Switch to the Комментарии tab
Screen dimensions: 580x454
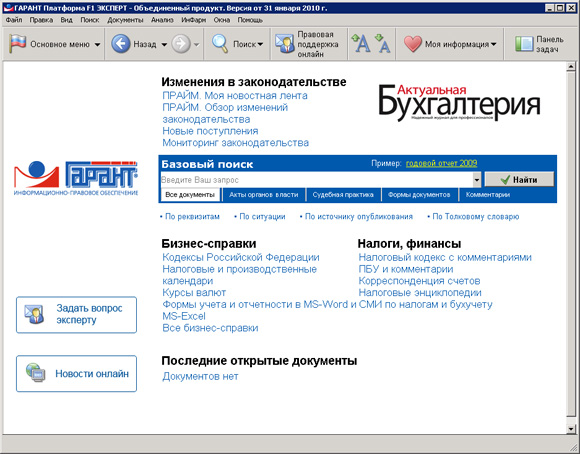[x=488, y=195]
